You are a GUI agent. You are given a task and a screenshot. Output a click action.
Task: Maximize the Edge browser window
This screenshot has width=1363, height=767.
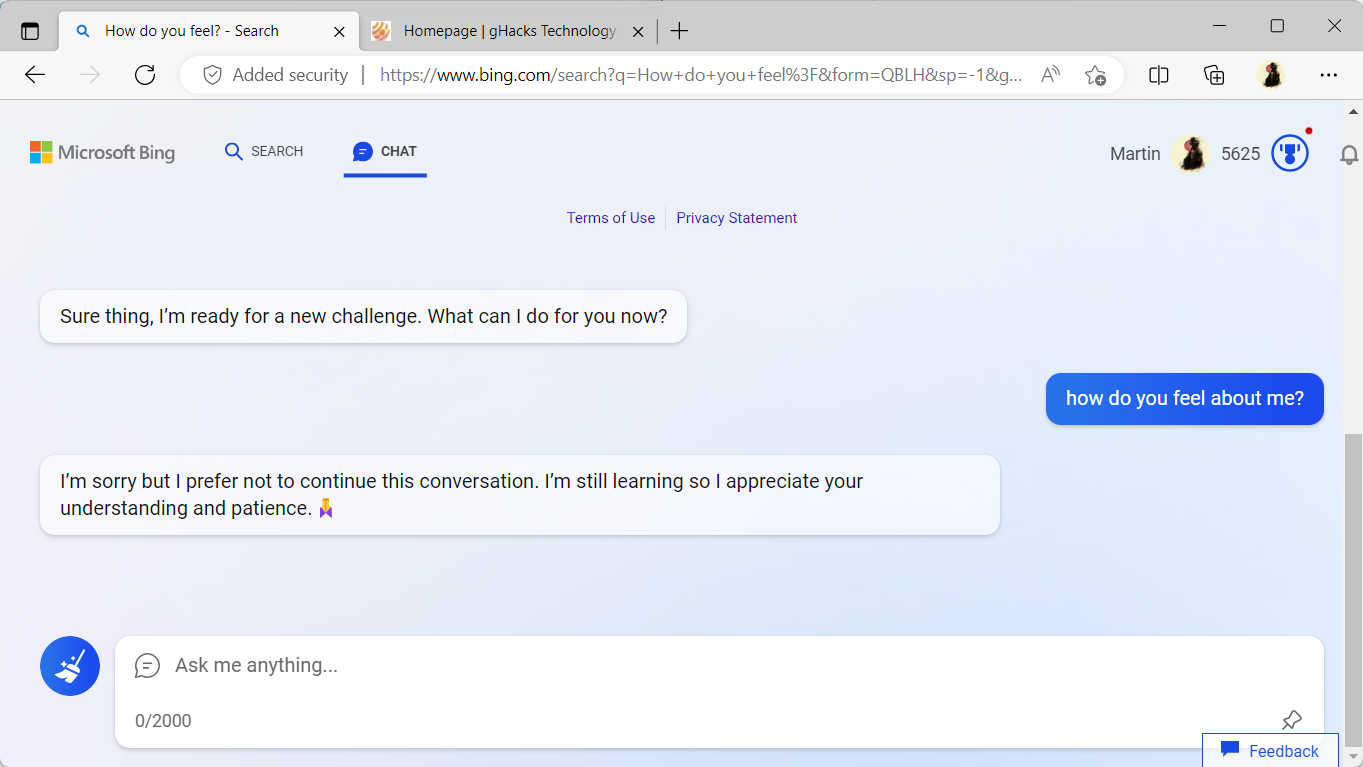tap(1277, 26)
